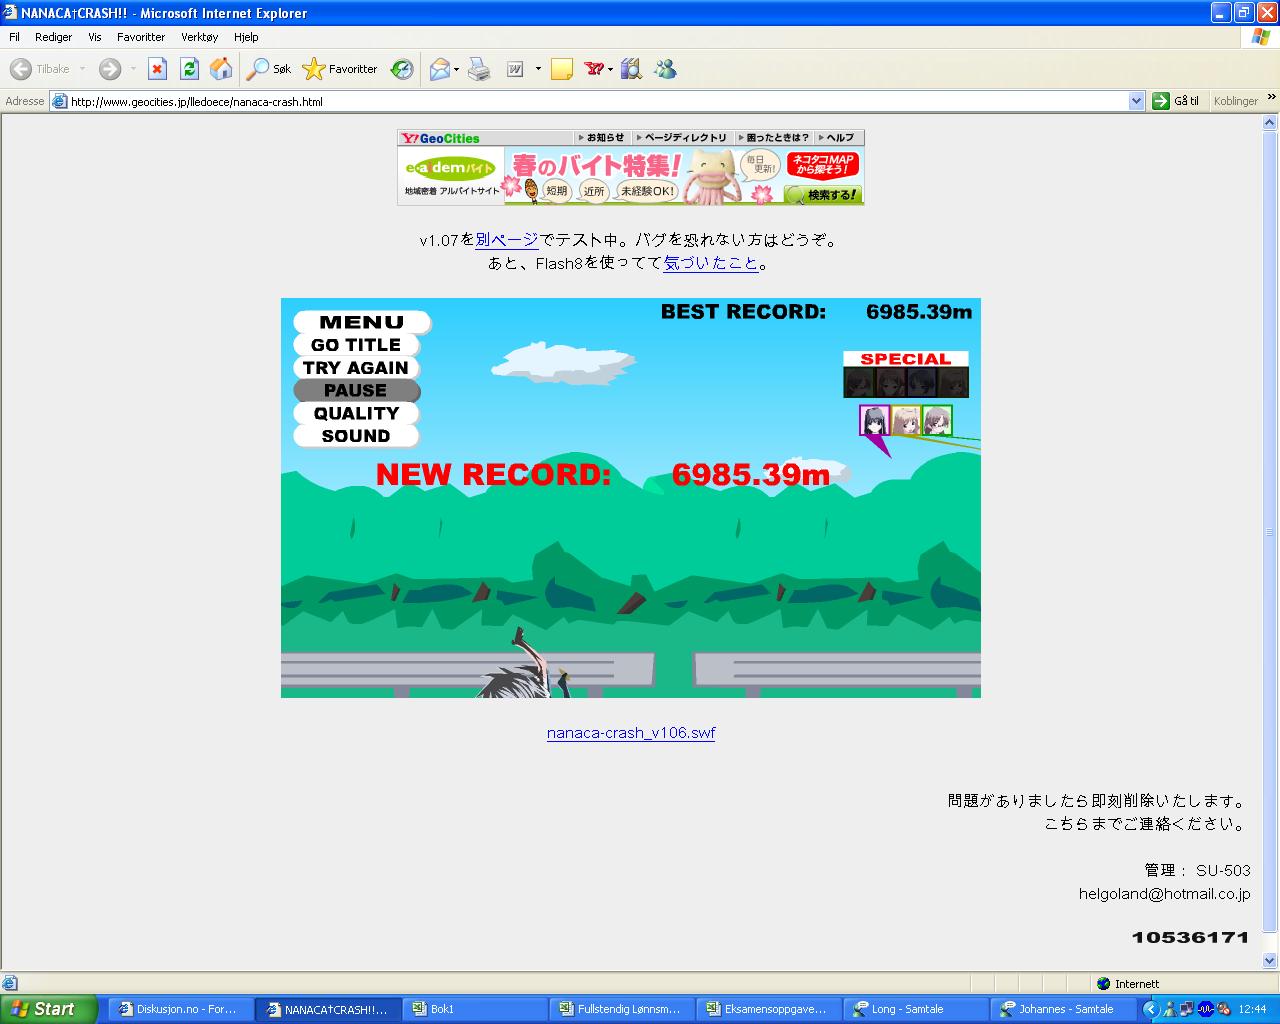Click the yellow-framed character portrait
The width and height of the screenshot is (1280, 1024).
click(906, 420)
